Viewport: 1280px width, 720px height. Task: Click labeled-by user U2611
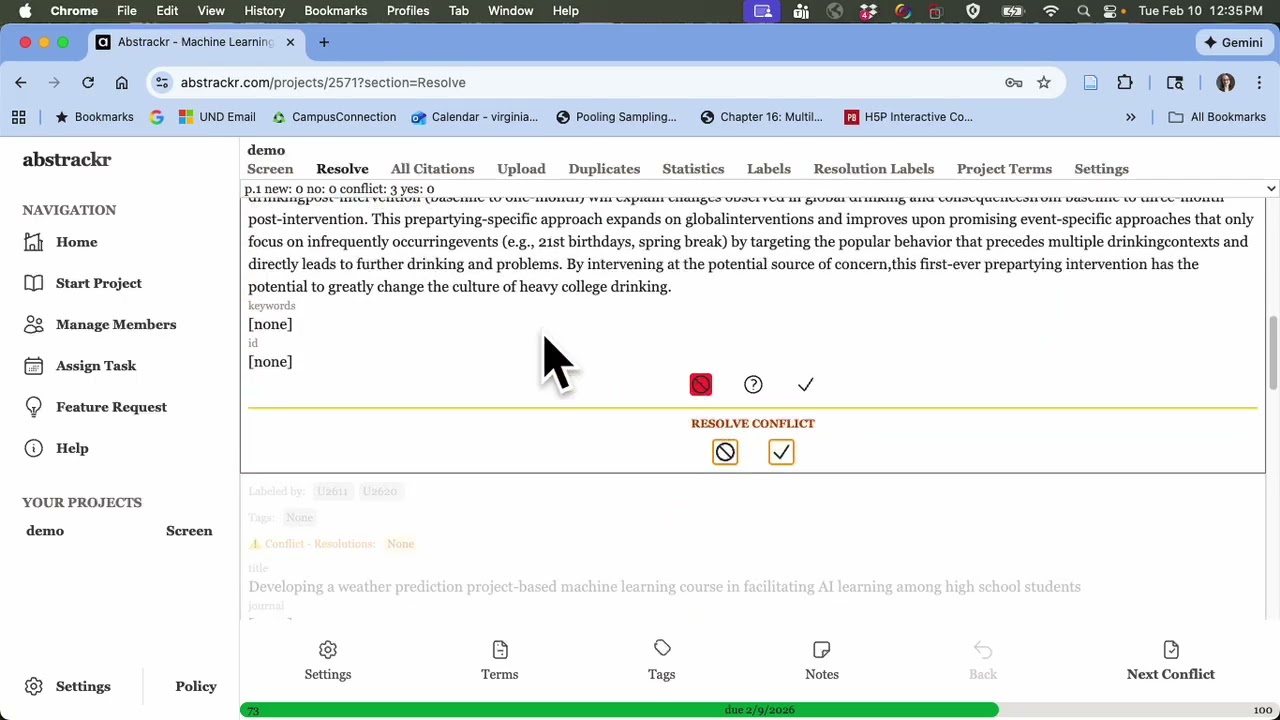332,491
